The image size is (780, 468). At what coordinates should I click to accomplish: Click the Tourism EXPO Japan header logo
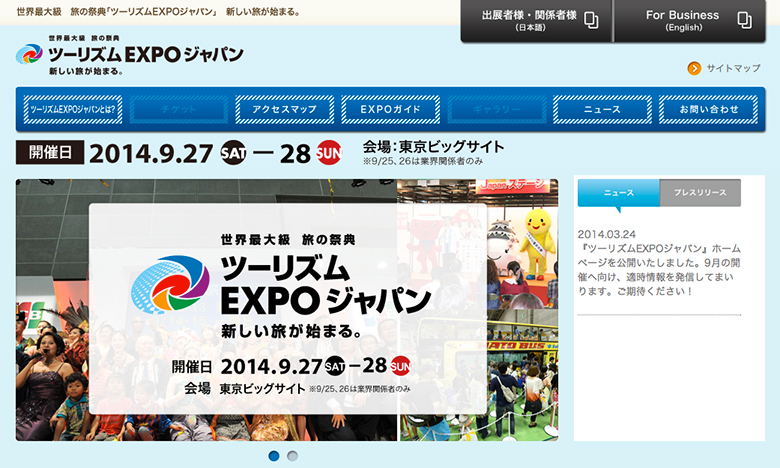pos(129,57)
